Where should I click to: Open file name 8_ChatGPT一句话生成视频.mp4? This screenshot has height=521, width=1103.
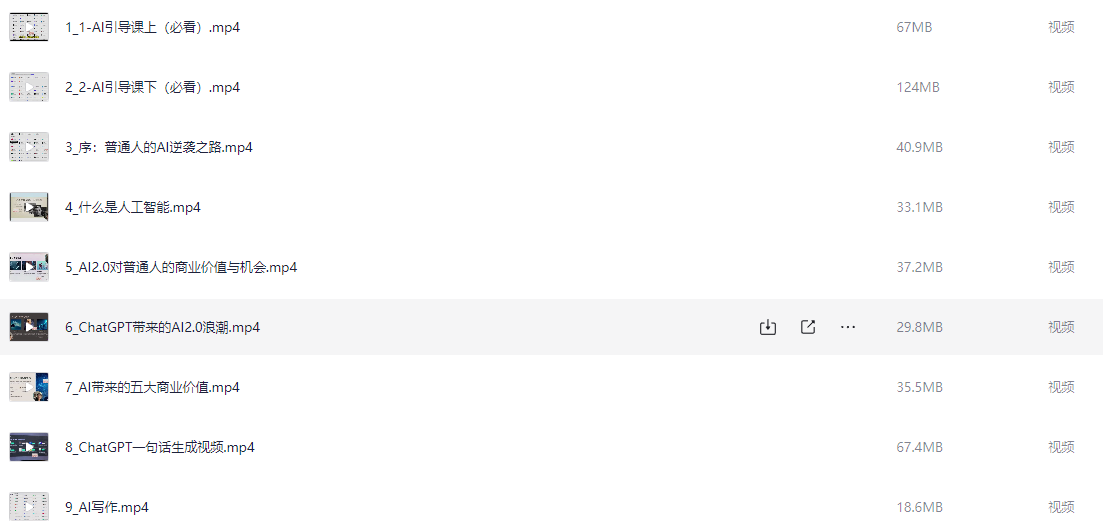tap(160, 447)
